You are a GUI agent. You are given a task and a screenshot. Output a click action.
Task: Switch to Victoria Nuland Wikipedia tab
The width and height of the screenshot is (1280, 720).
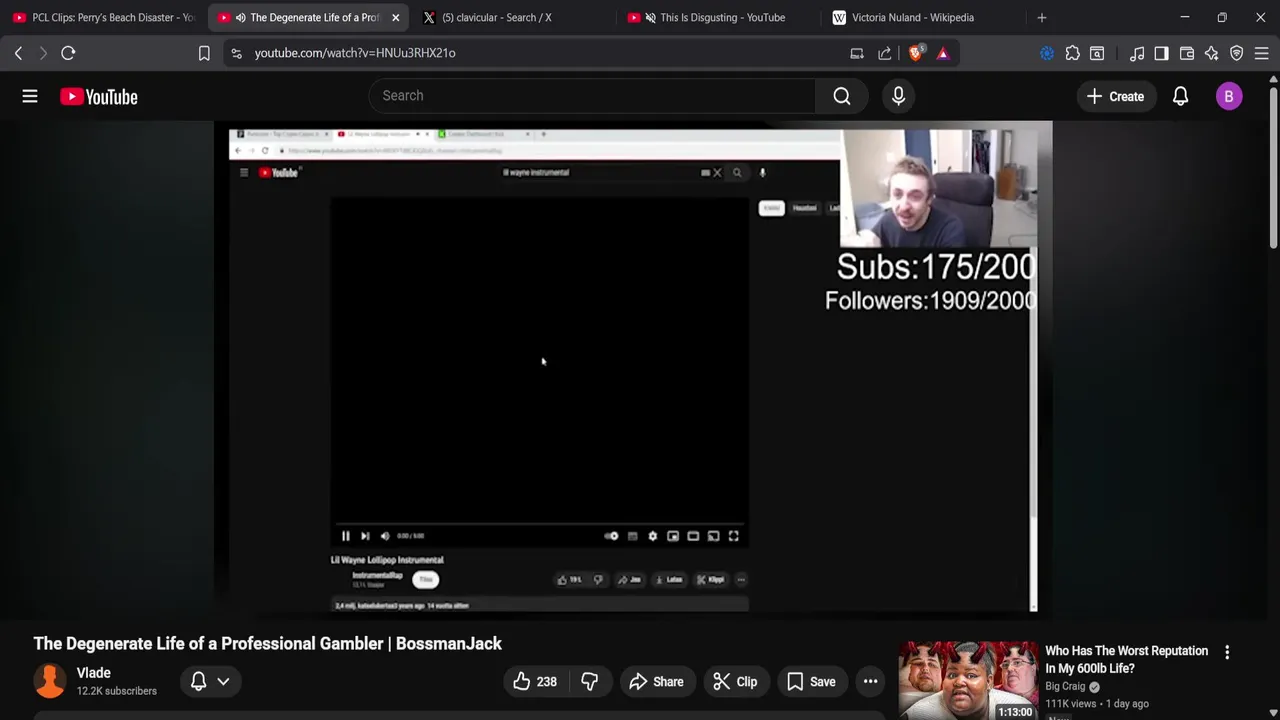coord(920,17)
